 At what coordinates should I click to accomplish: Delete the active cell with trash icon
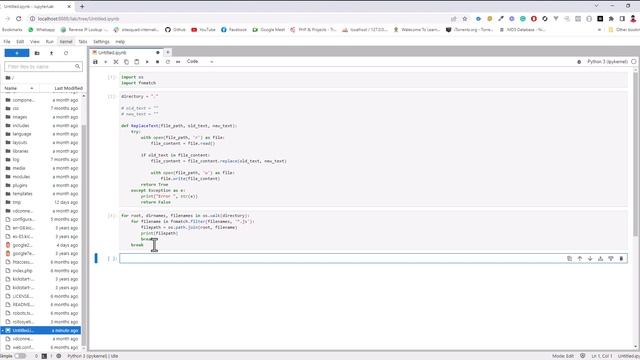click(621, 258)
